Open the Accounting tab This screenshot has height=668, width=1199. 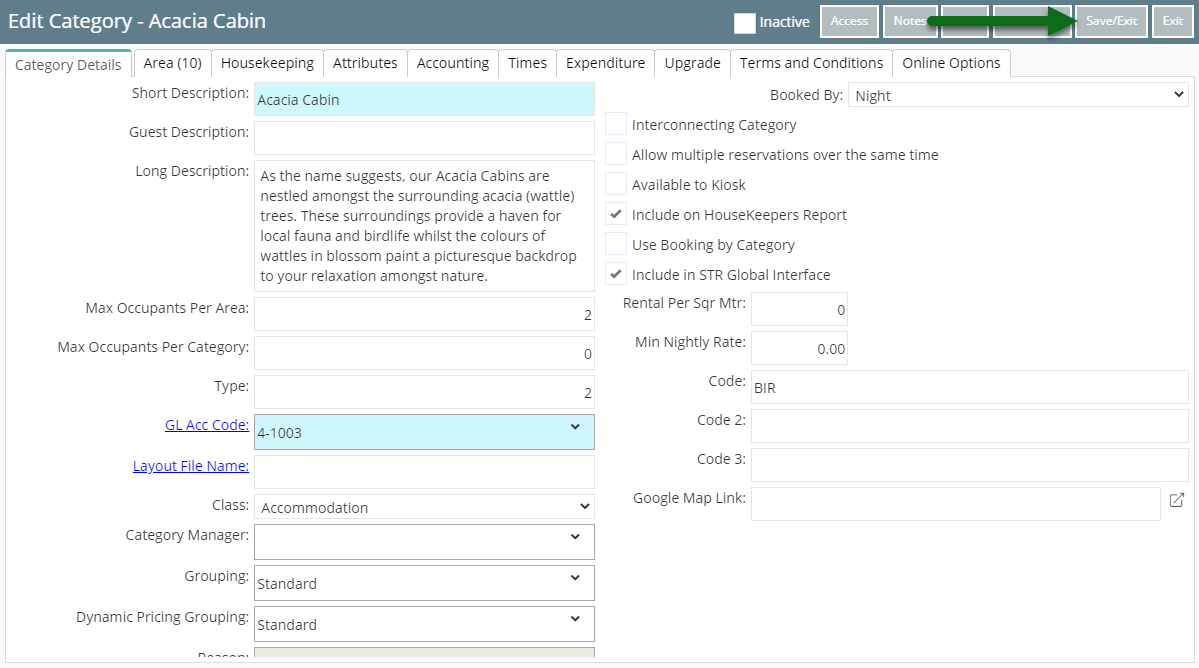point(453,63)
